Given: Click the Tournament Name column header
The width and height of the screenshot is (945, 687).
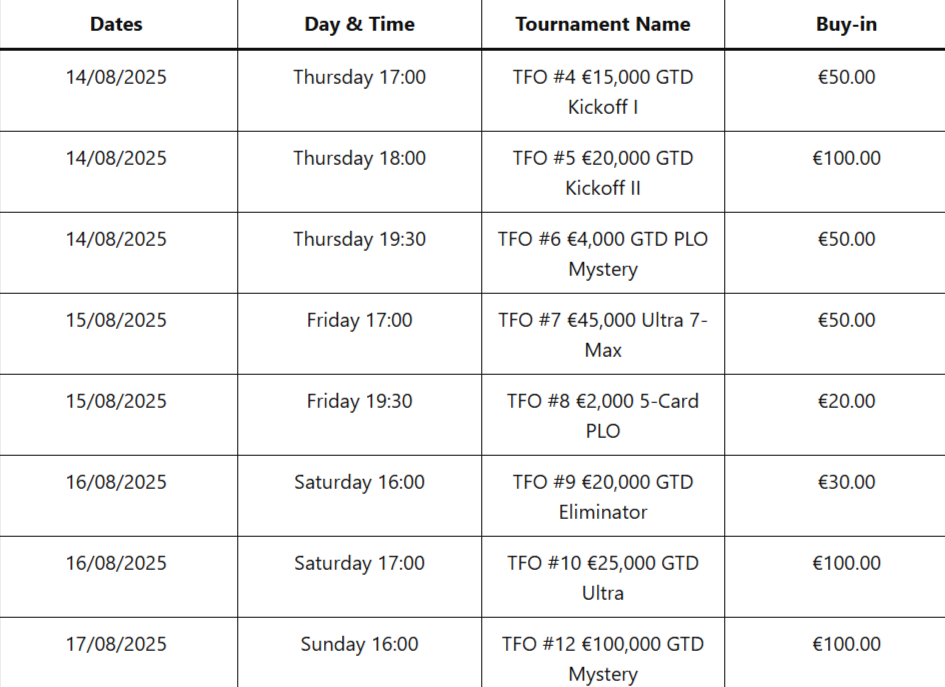Looking at the screenshot, I should (x=603, y=24).
